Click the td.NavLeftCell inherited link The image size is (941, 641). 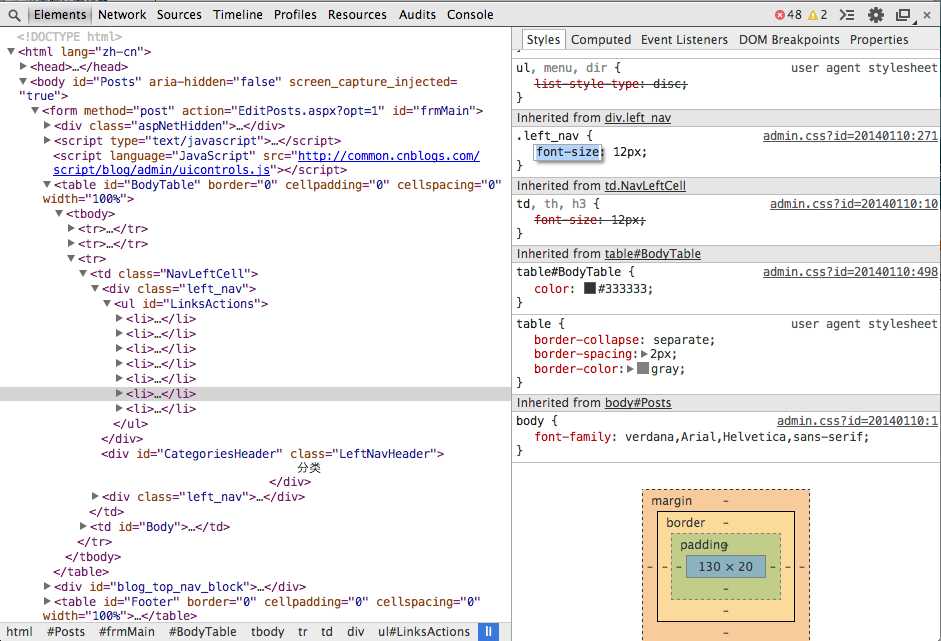click(x=645, y=185)
